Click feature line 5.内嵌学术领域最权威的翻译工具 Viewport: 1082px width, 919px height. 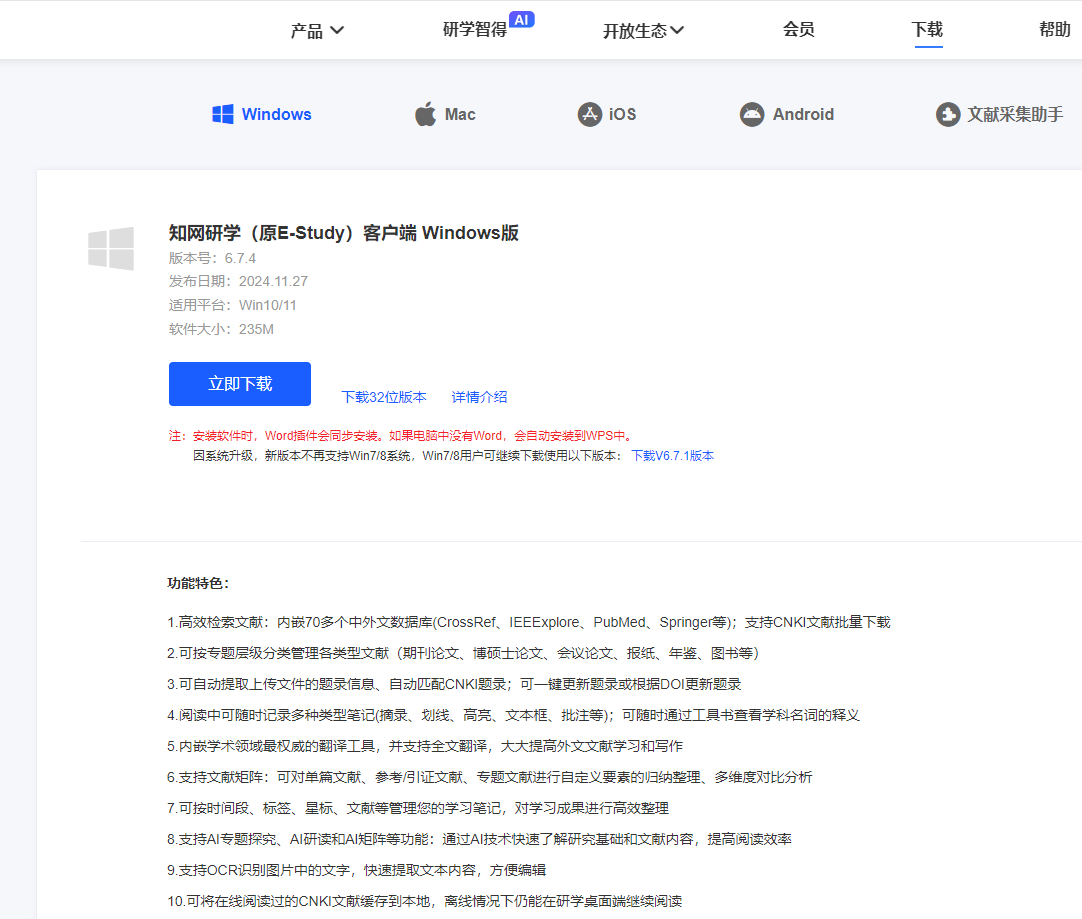point(425,747)
